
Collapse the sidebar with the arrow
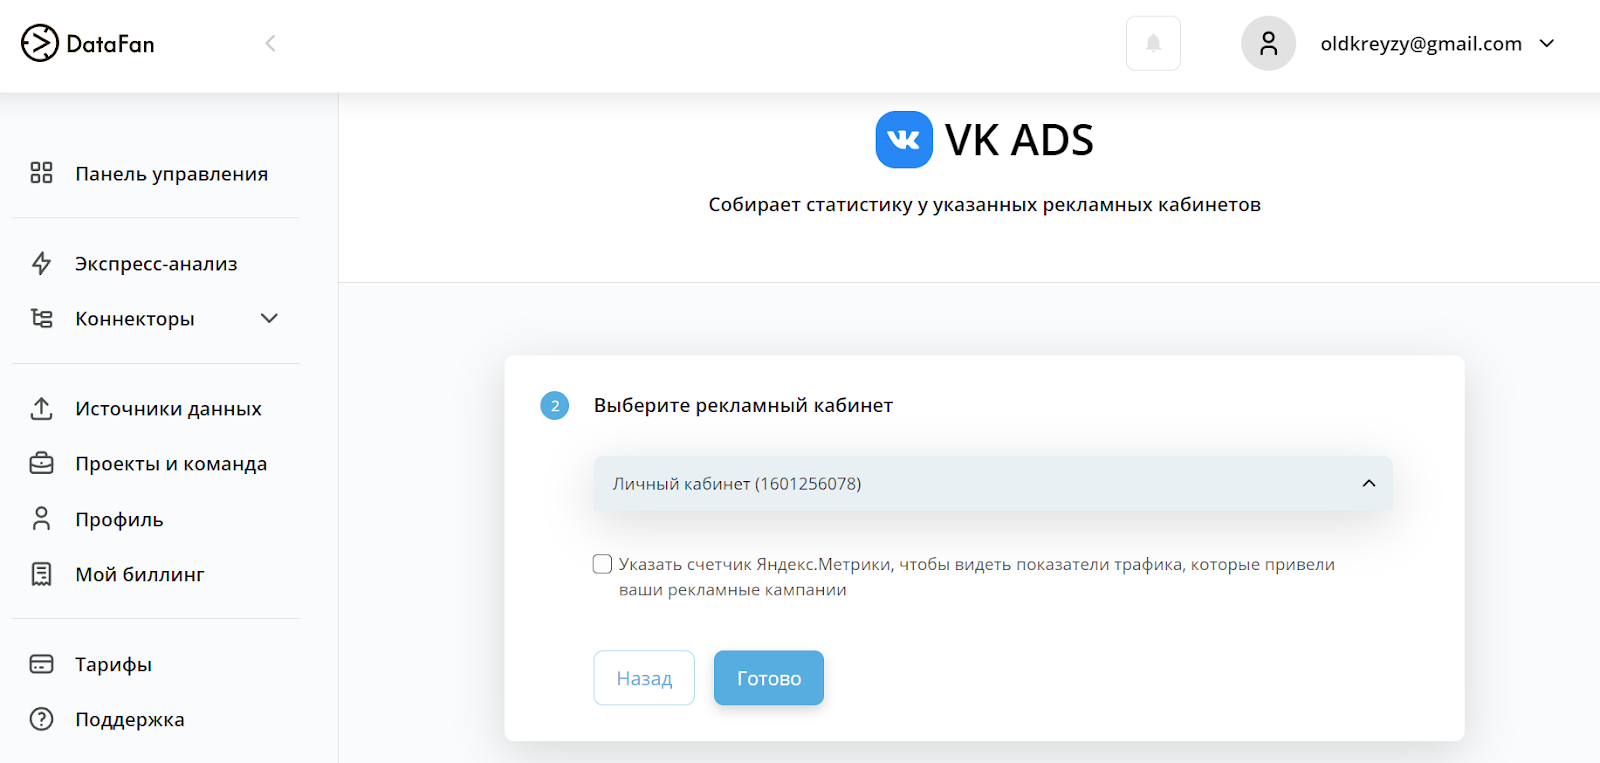270,43
